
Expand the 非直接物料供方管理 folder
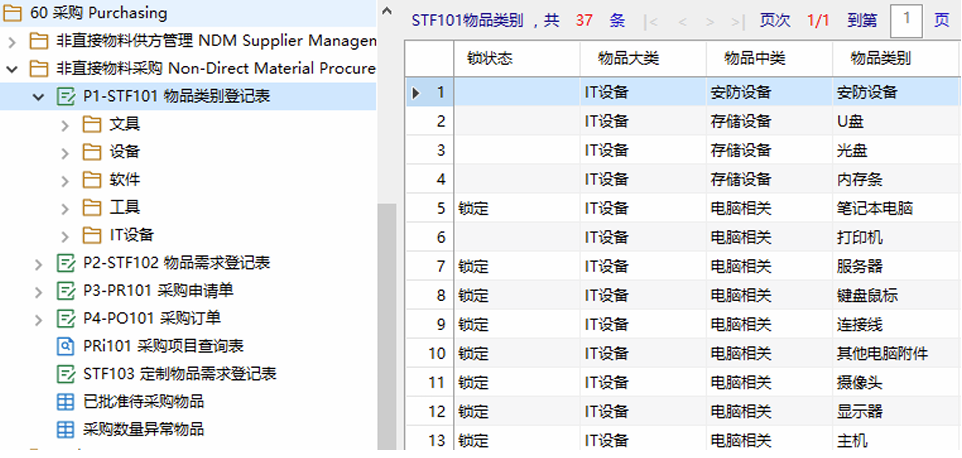point(12,41)
